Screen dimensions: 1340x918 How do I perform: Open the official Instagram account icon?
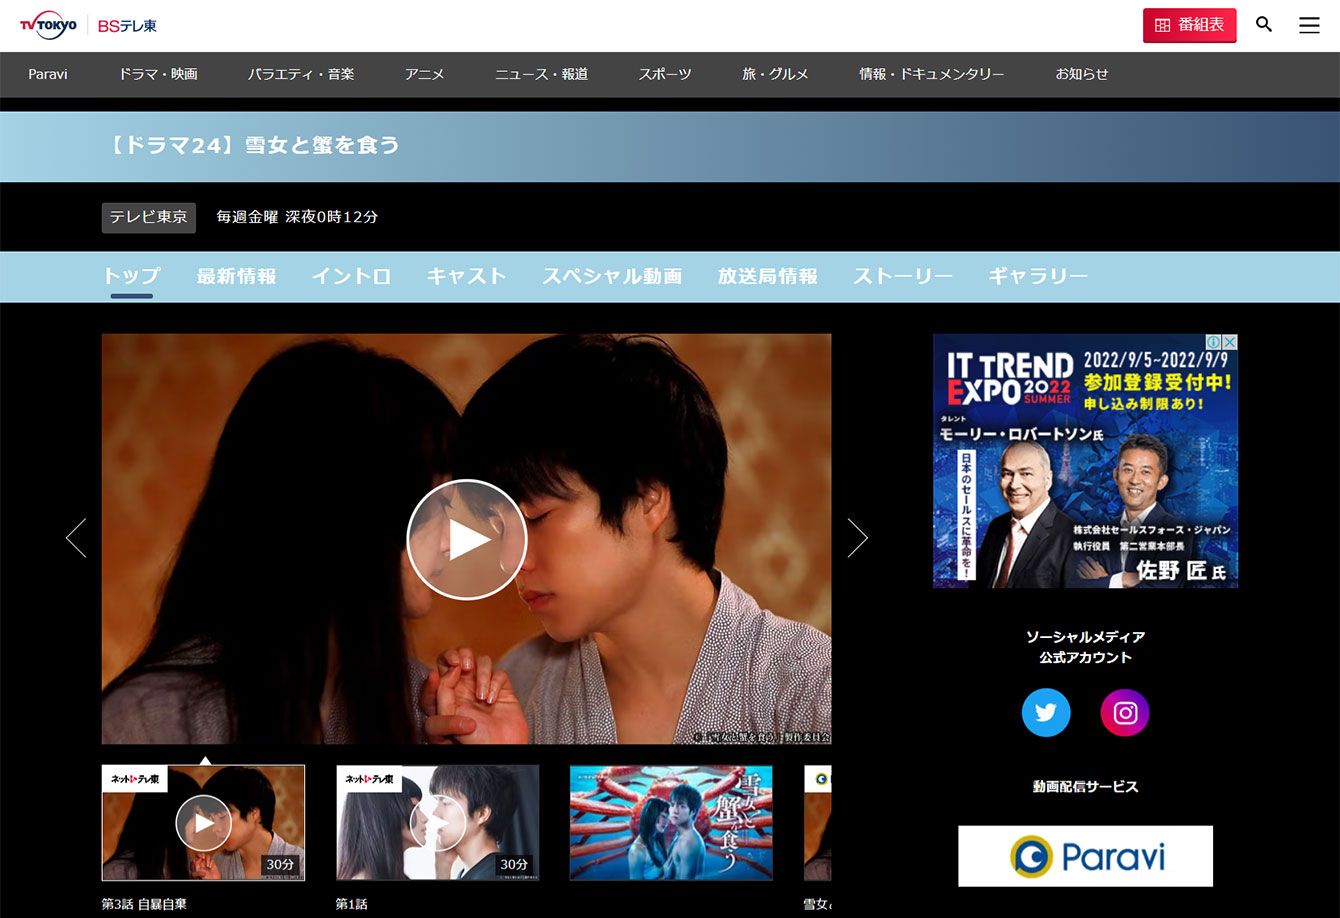(x=1125, y=713)
